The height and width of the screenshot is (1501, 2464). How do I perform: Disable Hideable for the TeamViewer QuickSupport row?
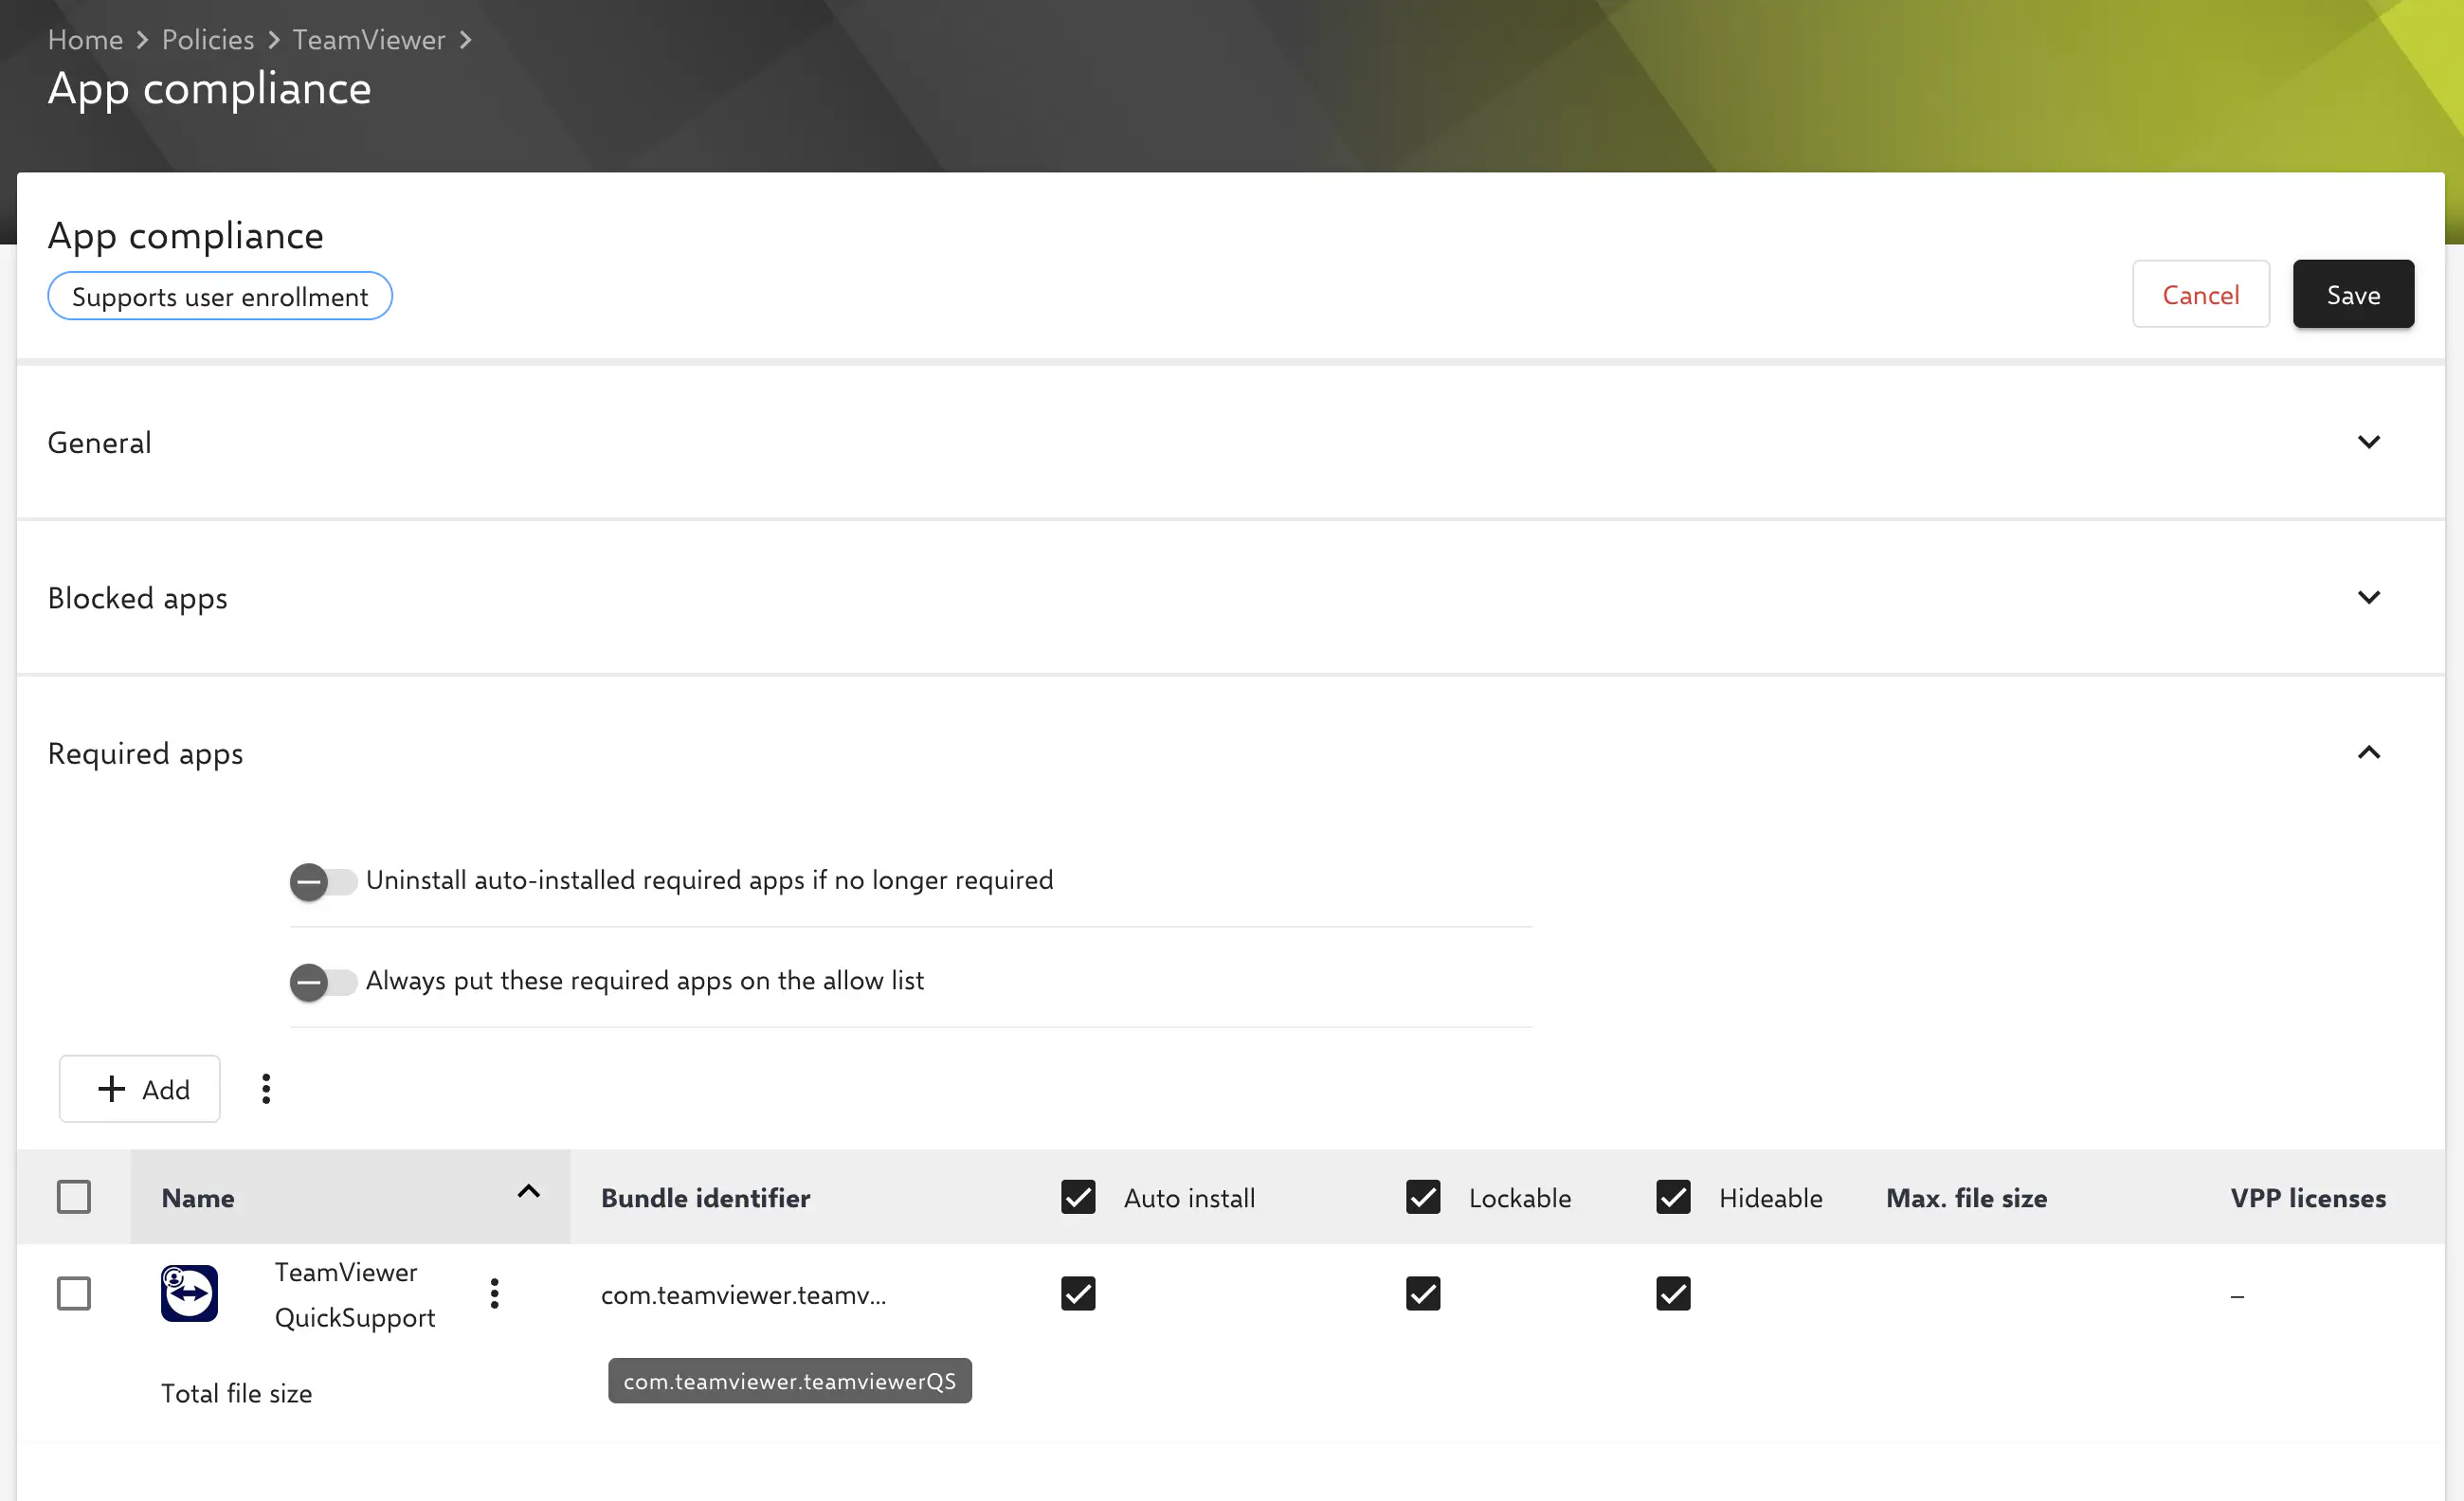point(1672,1293)
